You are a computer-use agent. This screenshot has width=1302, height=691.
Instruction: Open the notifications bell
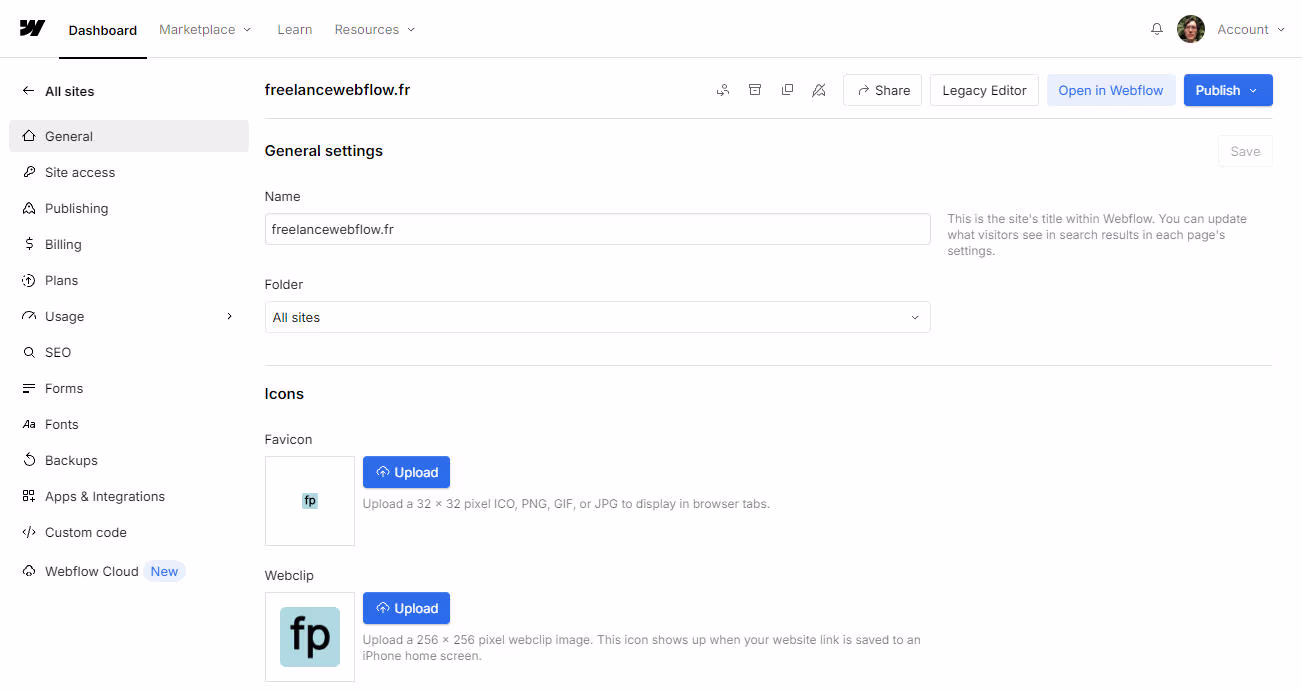click(1157, 29)
